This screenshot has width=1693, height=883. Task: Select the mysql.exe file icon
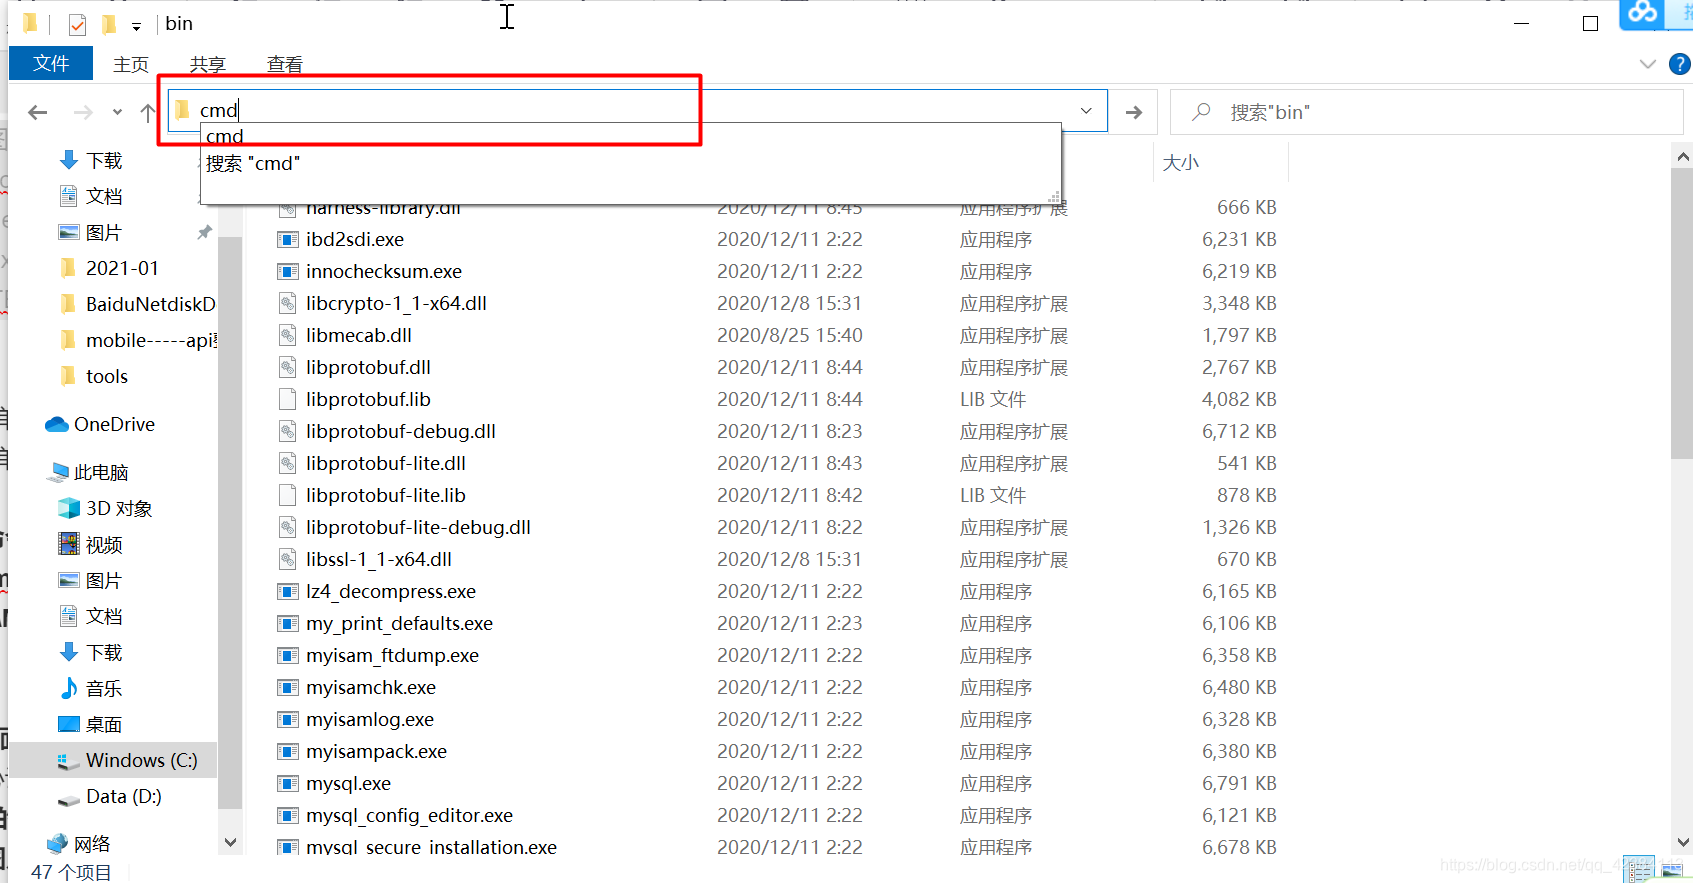287,783
